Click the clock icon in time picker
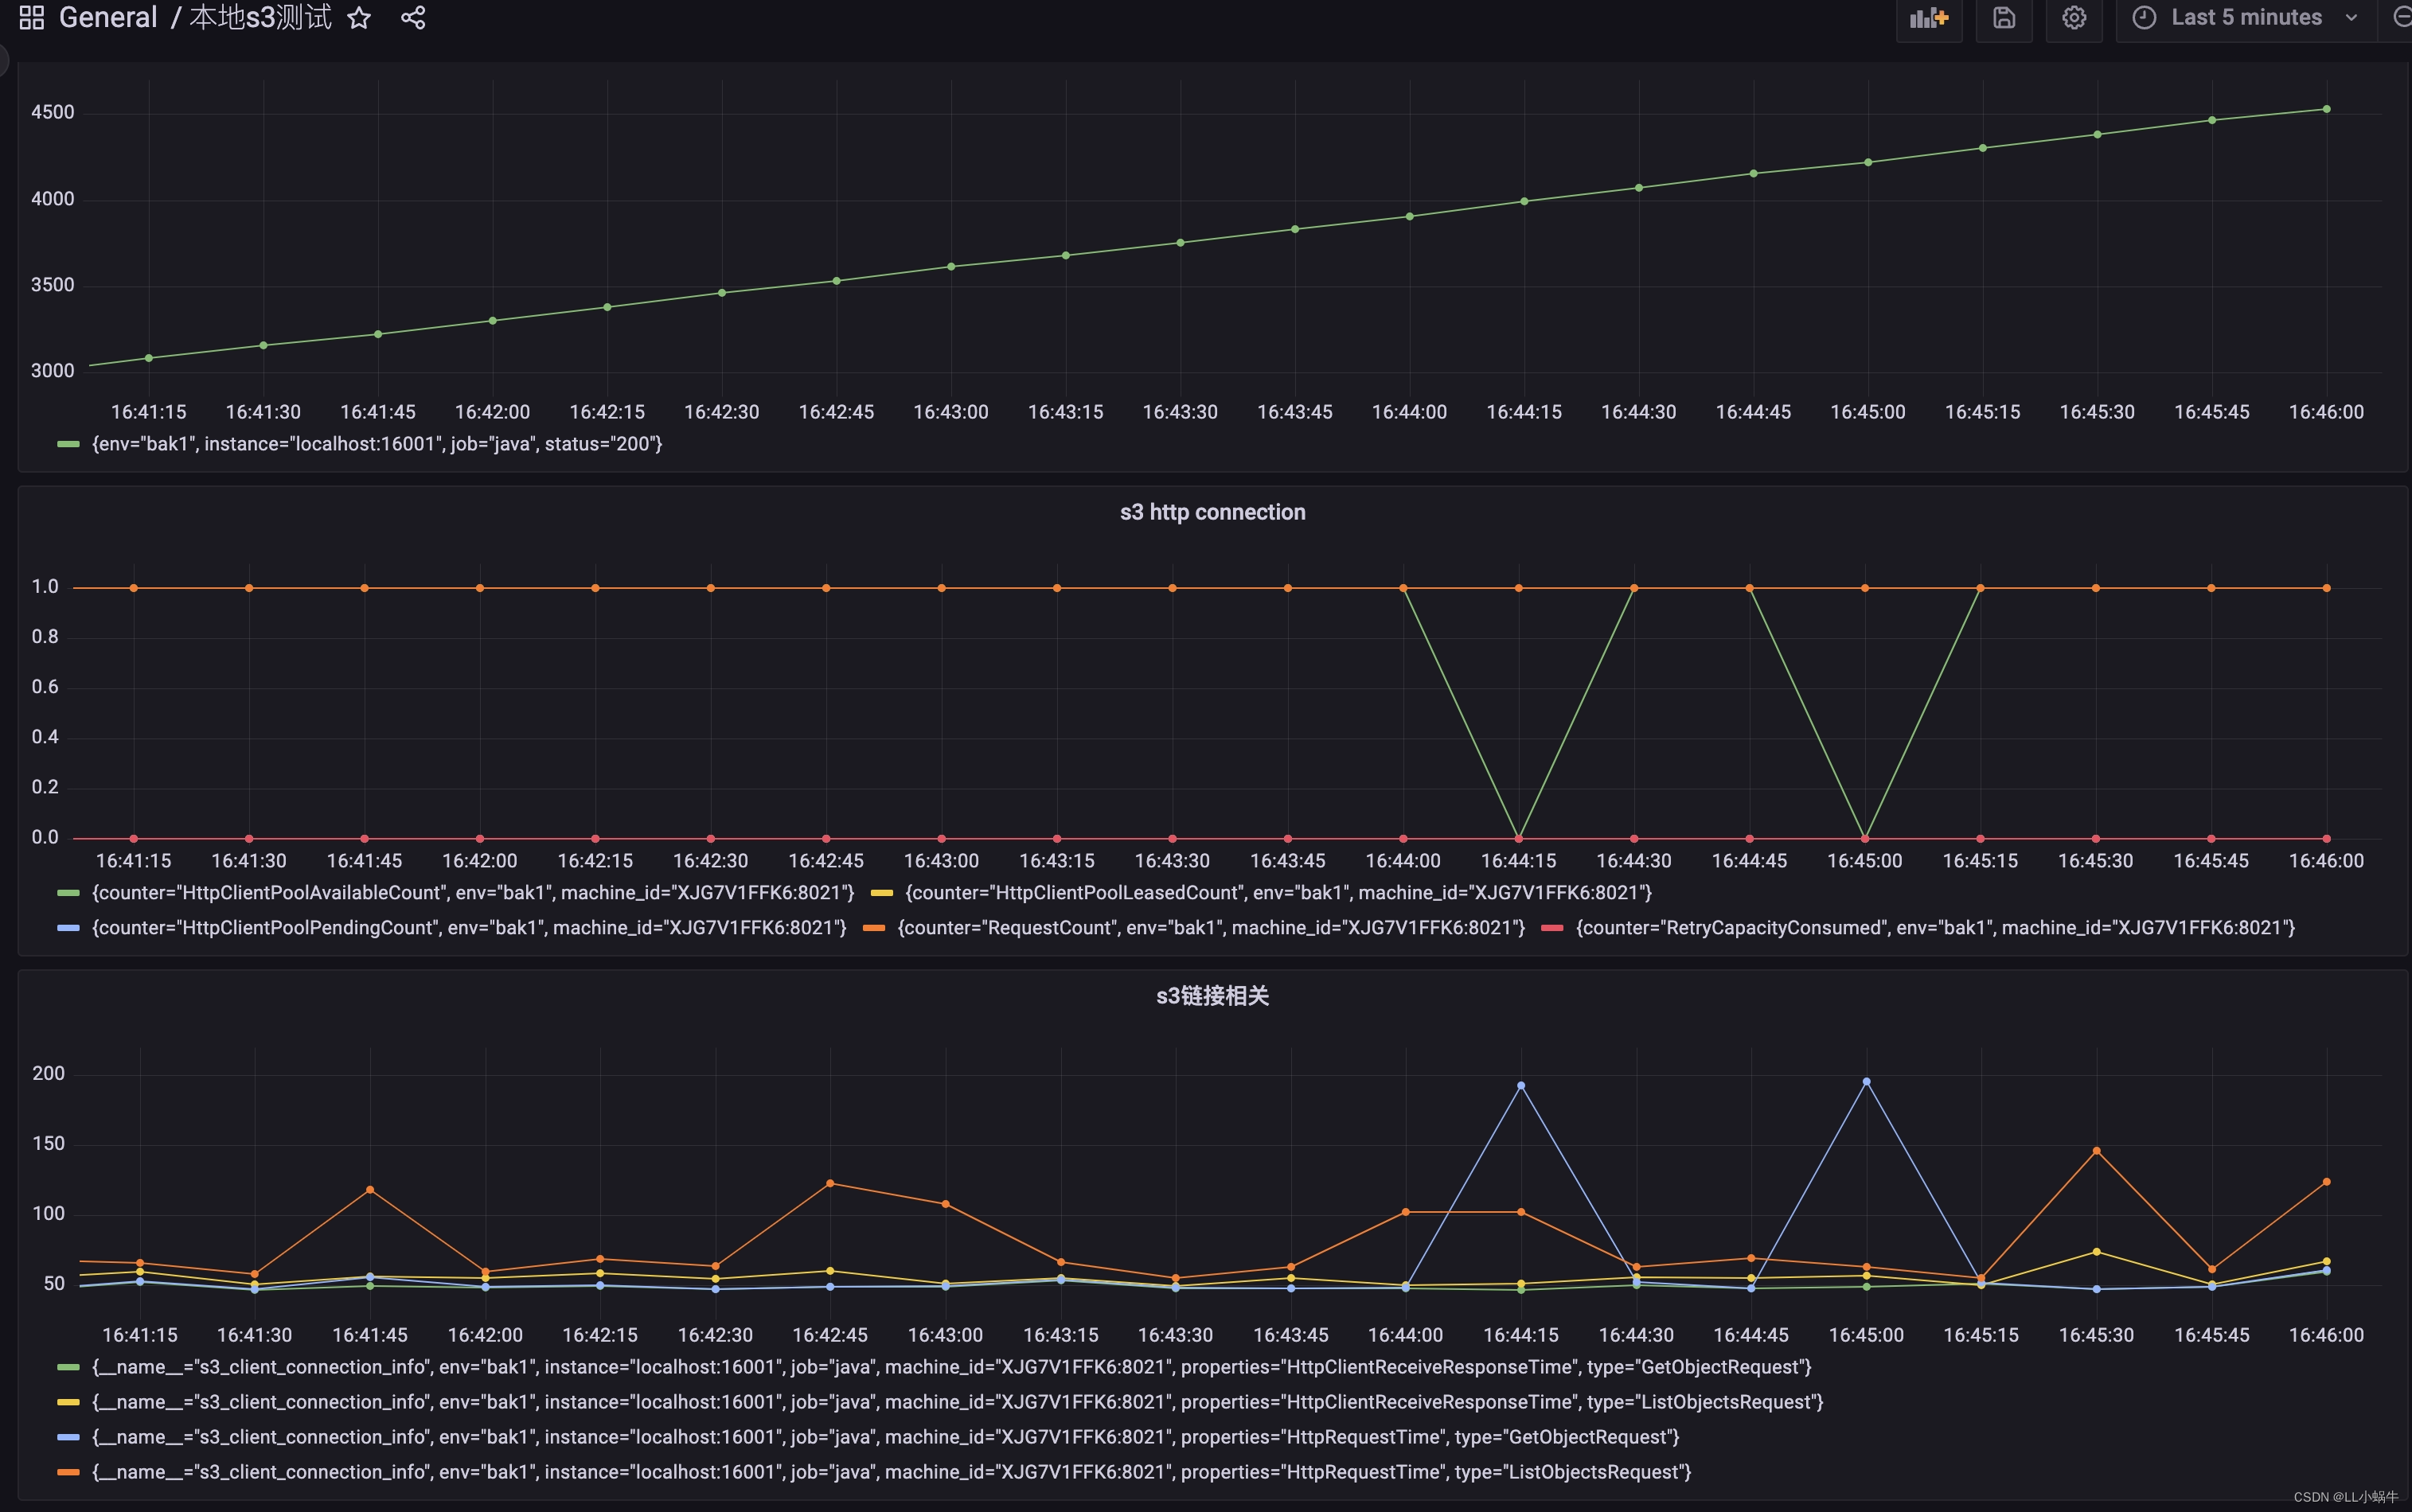This screenshot has width=2412, height=1512. click(x=2143, y=18)
